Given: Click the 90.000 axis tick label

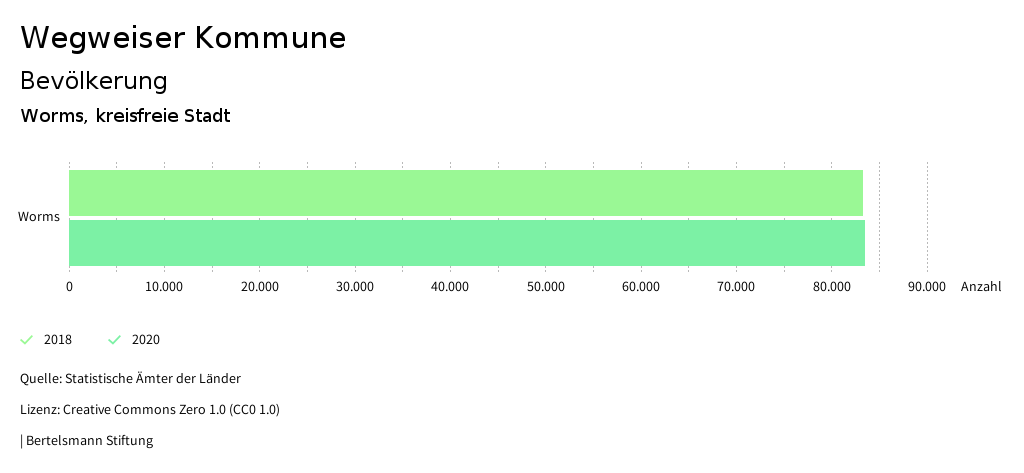Looking at the screenshot, I should coord(926,287).
